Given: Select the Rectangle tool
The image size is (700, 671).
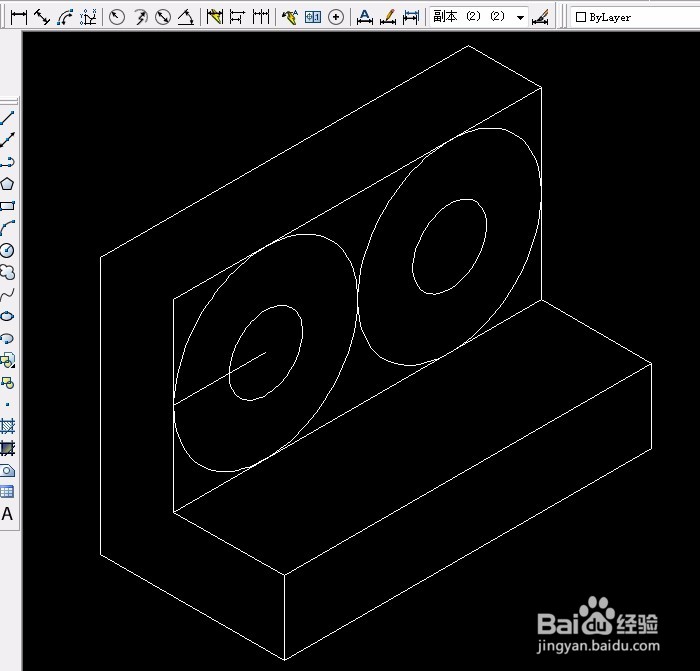Looking at the screenshot, I should point(8,205).
